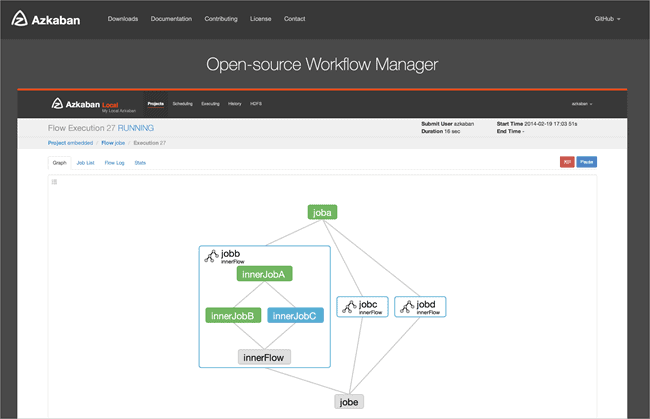Select the jobc innerFlow node label
Viewport: 650px width, 419px height.
tap(370, 312)
